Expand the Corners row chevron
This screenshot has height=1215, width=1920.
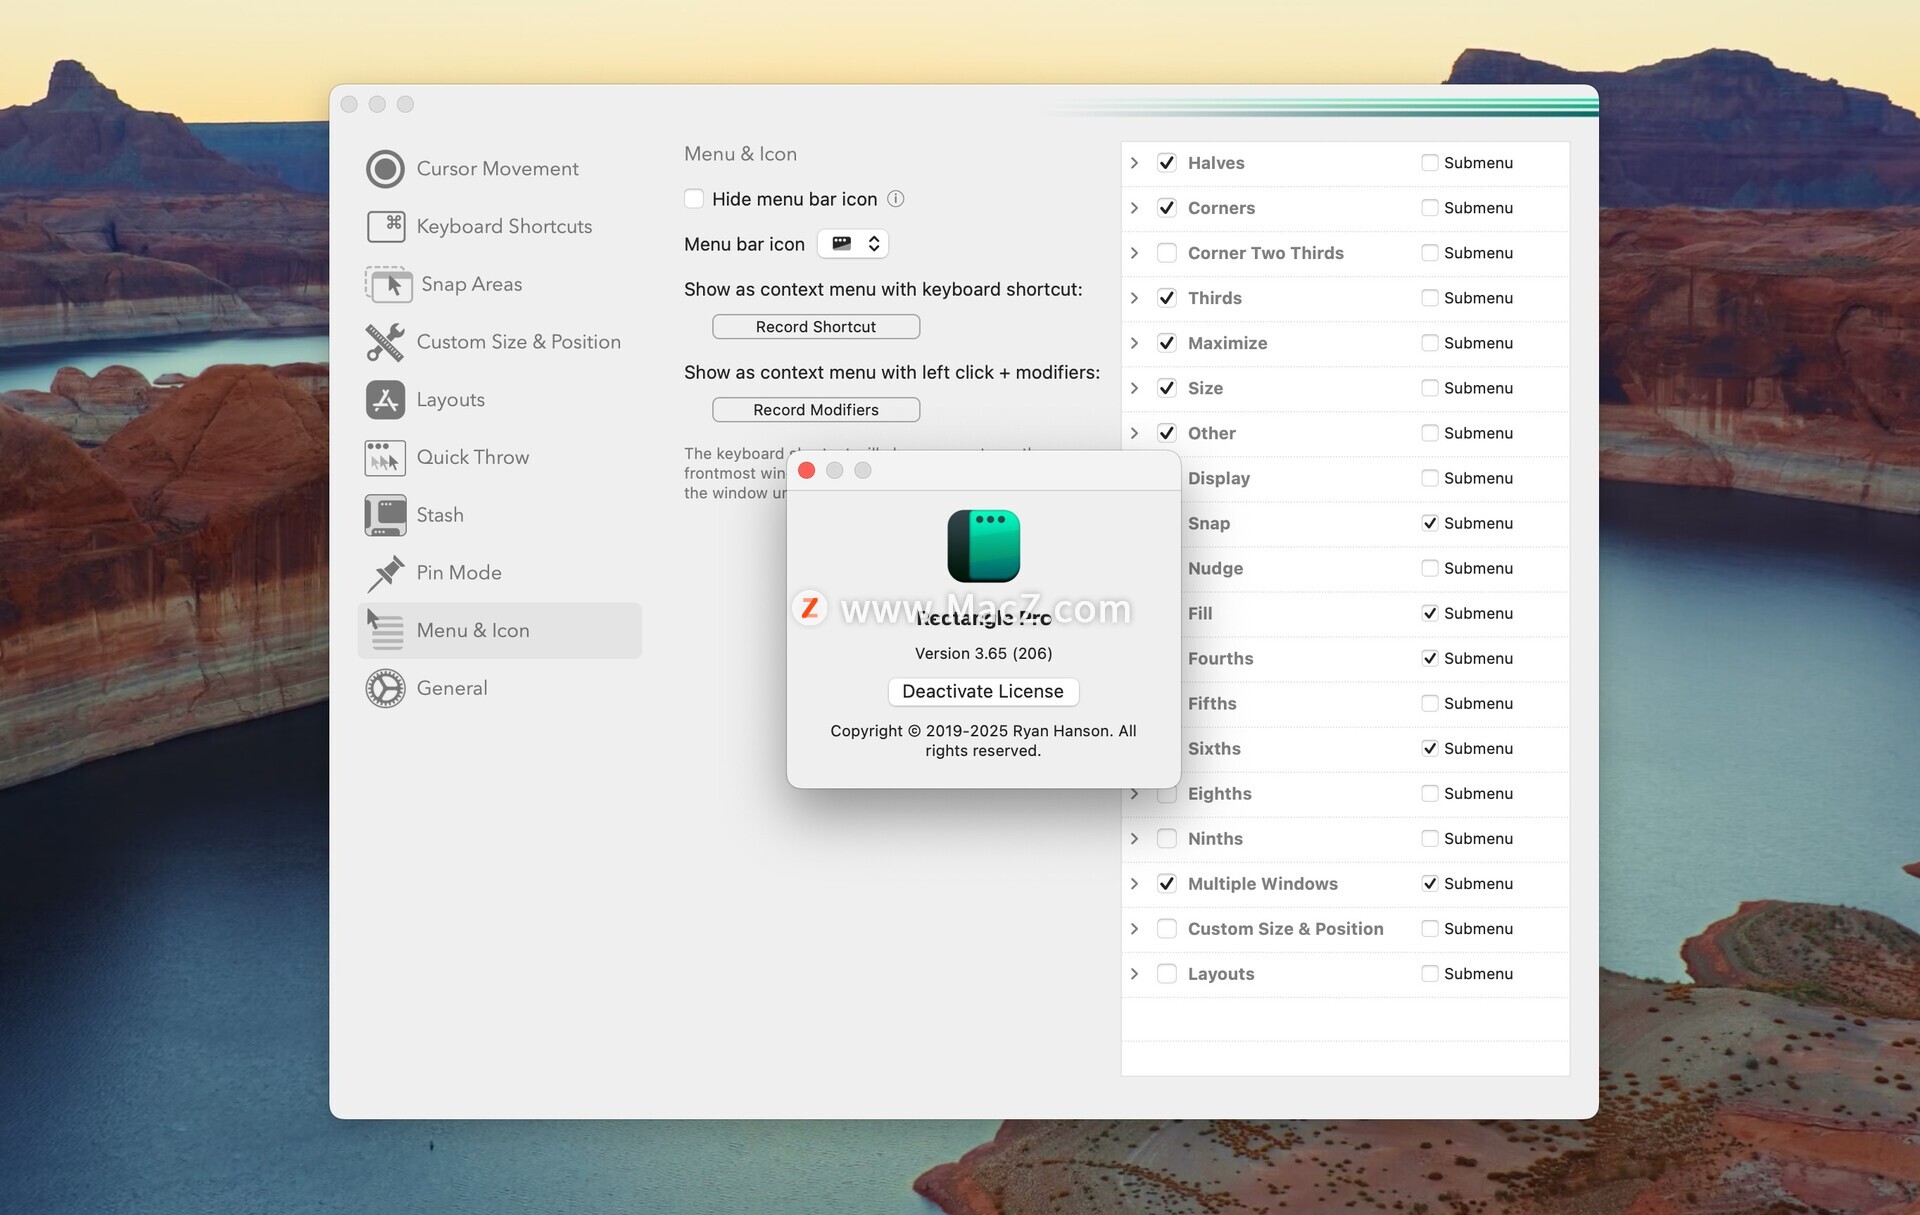(x=1134, y=208)
